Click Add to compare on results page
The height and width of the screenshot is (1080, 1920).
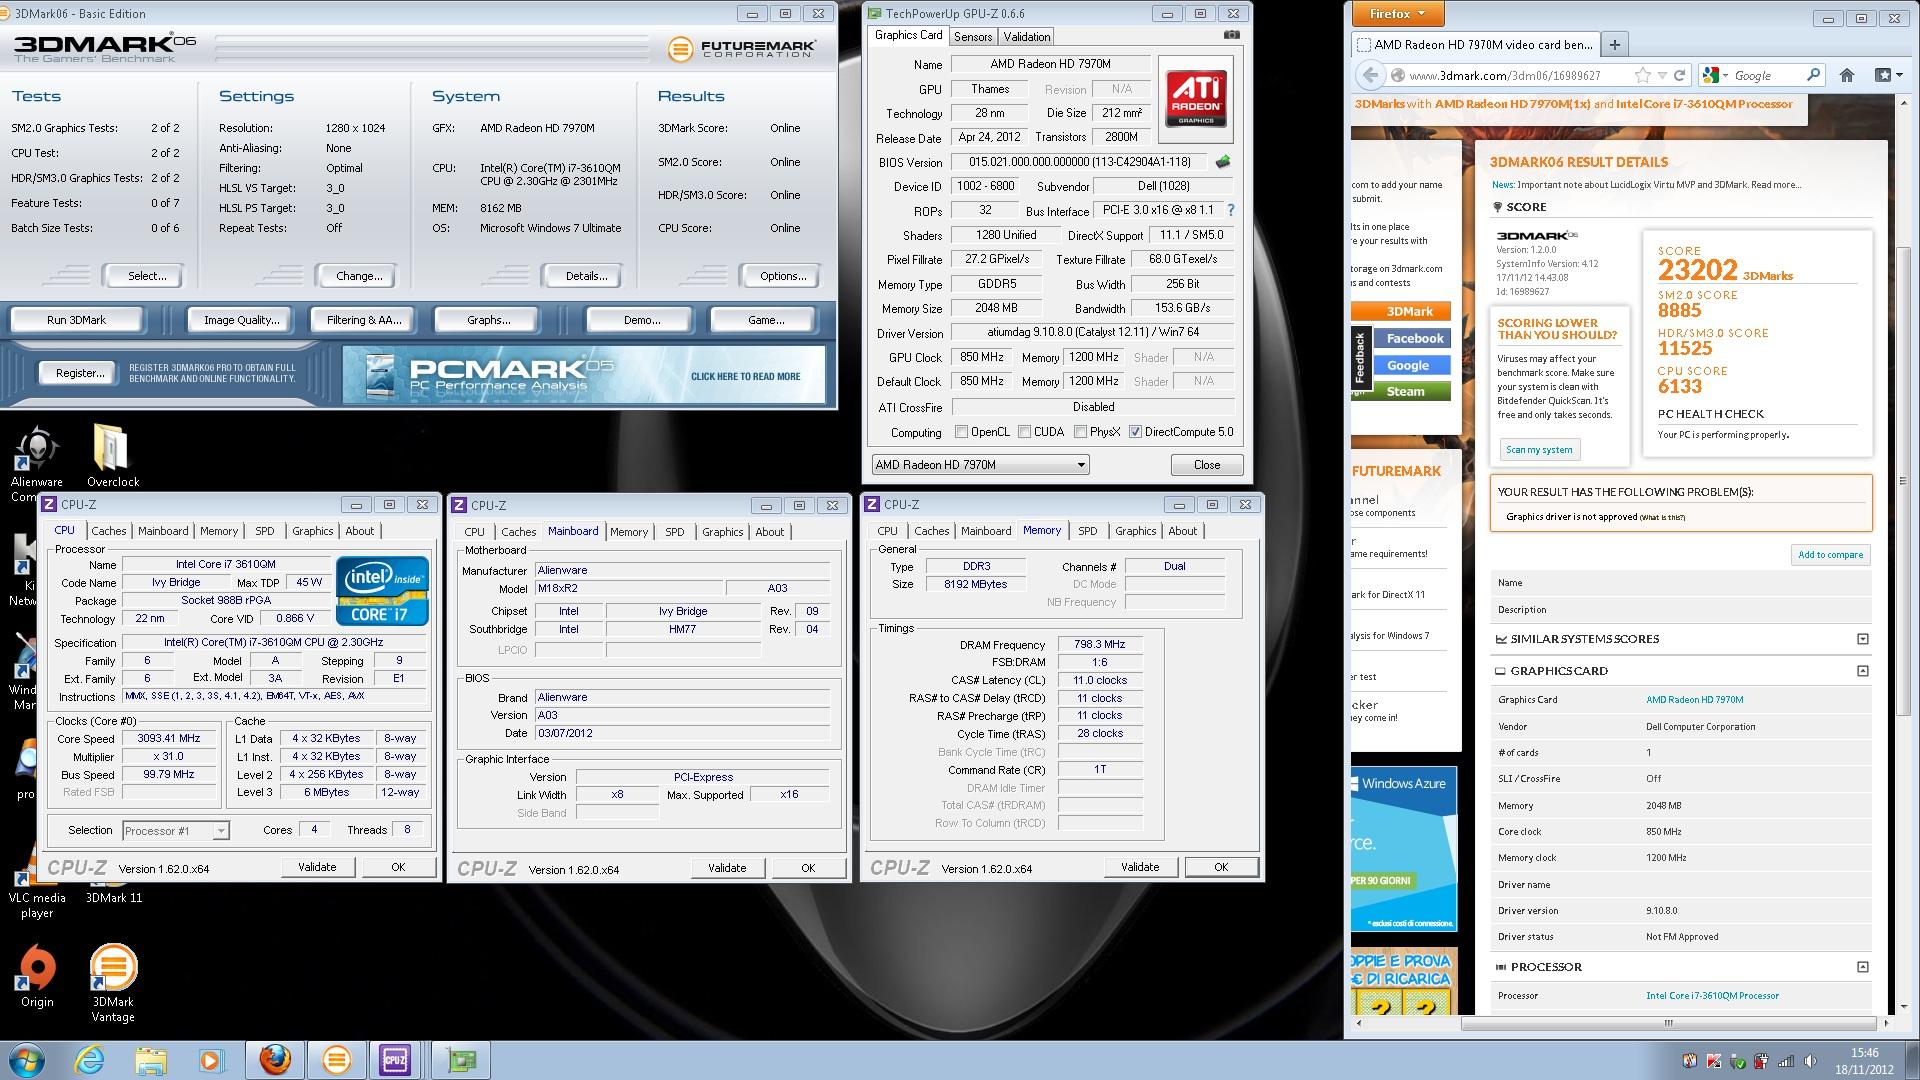1830,555
